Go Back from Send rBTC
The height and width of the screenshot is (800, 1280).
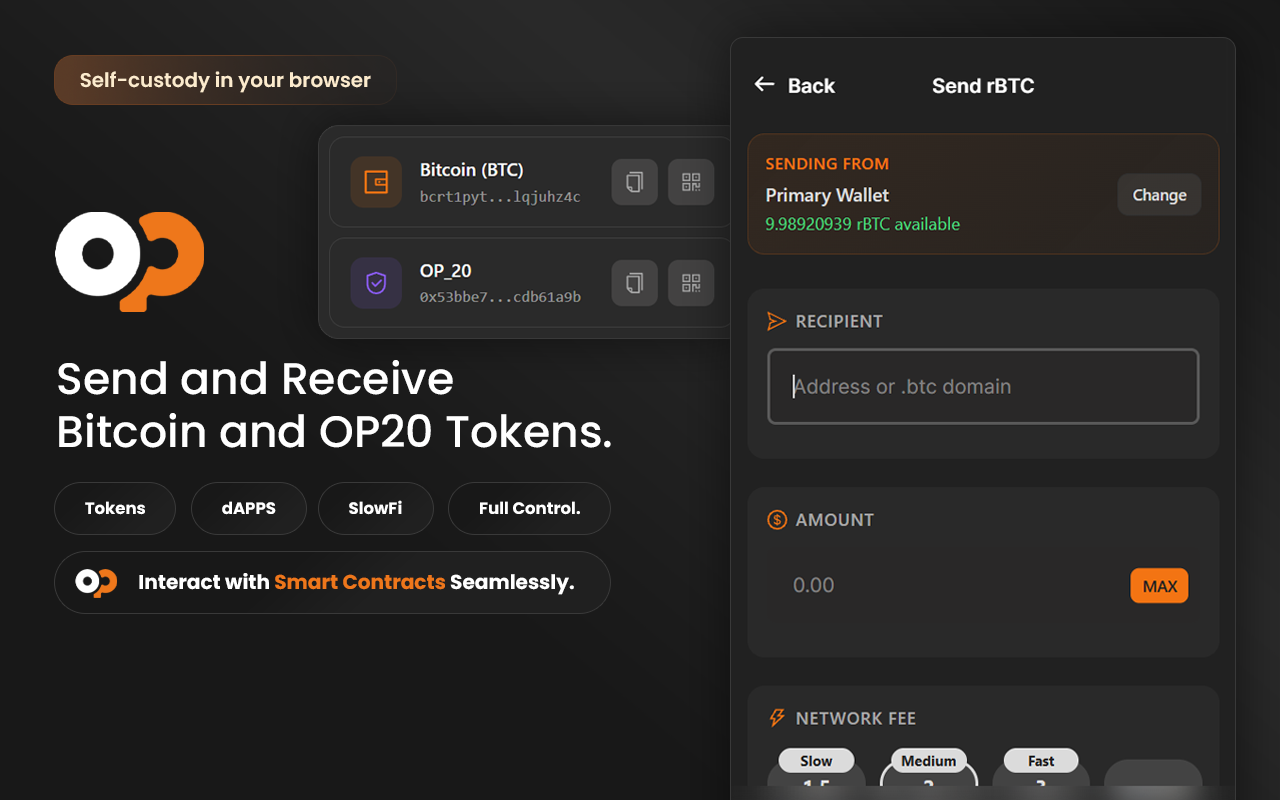795,86
